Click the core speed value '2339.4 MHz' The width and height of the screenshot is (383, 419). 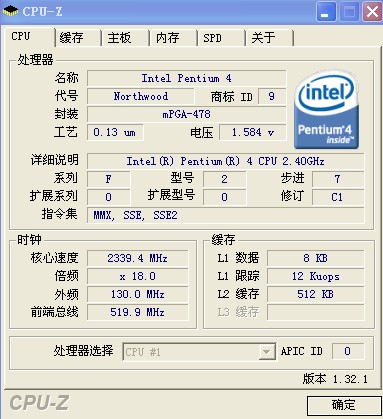tap(138, 258)
